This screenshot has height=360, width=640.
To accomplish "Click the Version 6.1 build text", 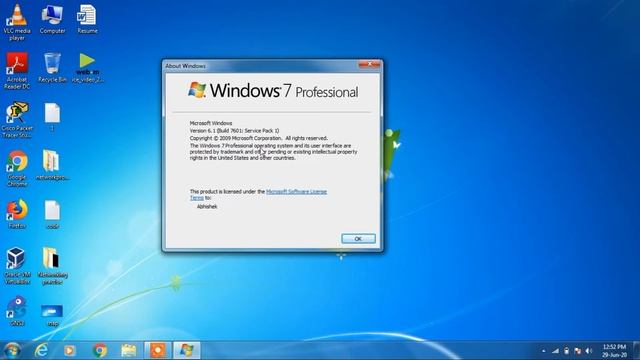I will (x=234, y=131).
